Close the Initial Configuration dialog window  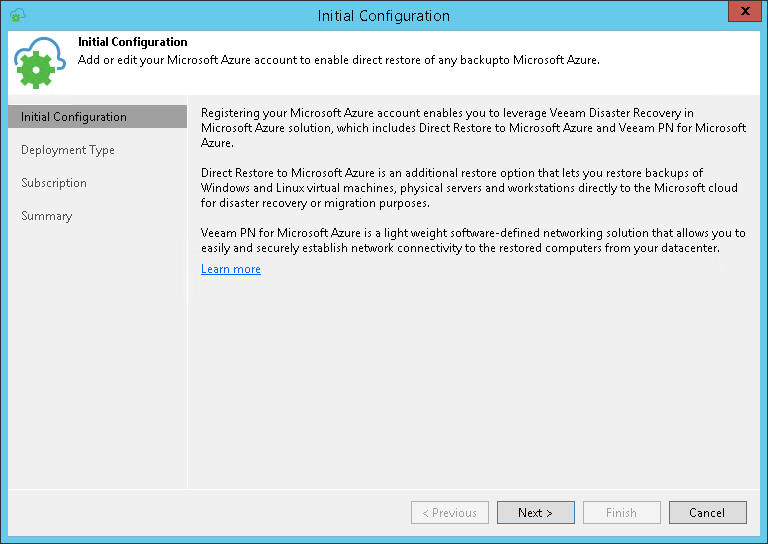click(x=742, y=14)
